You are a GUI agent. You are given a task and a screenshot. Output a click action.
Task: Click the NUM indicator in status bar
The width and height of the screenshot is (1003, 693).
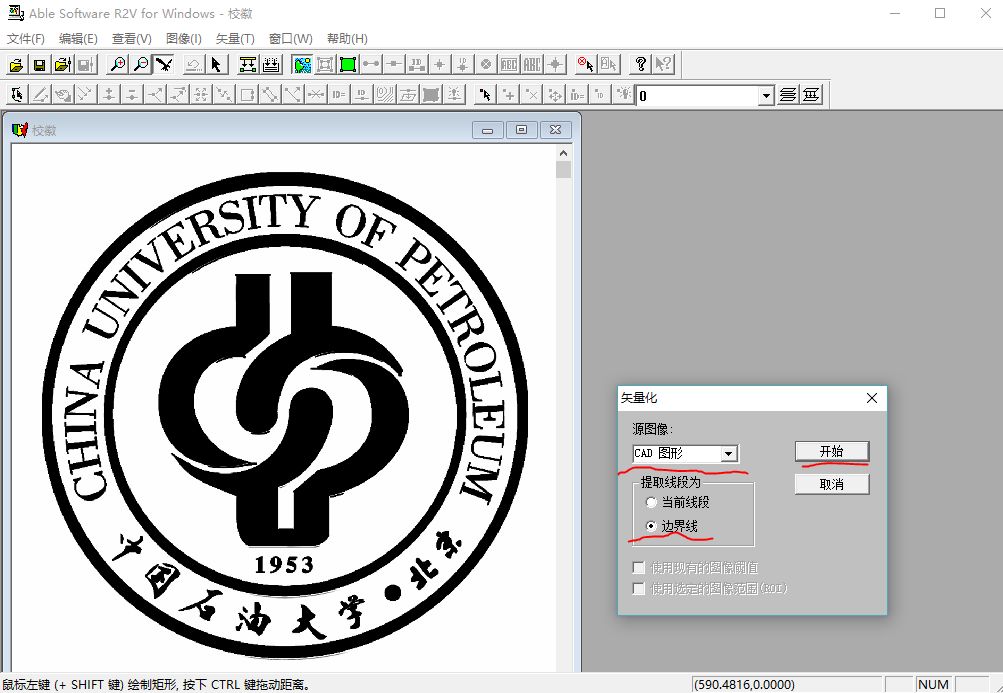point(933,684)
